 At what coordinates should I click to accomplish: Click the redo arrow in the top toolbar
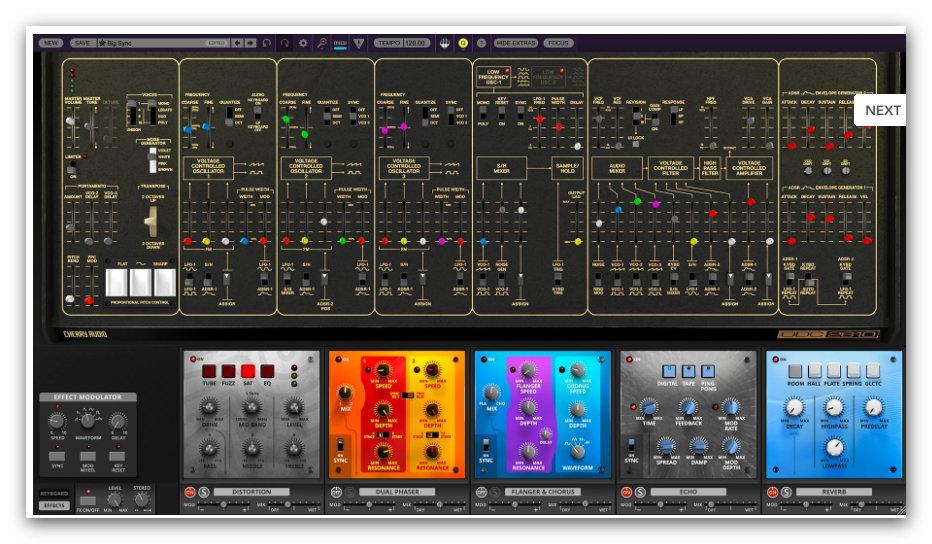[x=285, y=43]
